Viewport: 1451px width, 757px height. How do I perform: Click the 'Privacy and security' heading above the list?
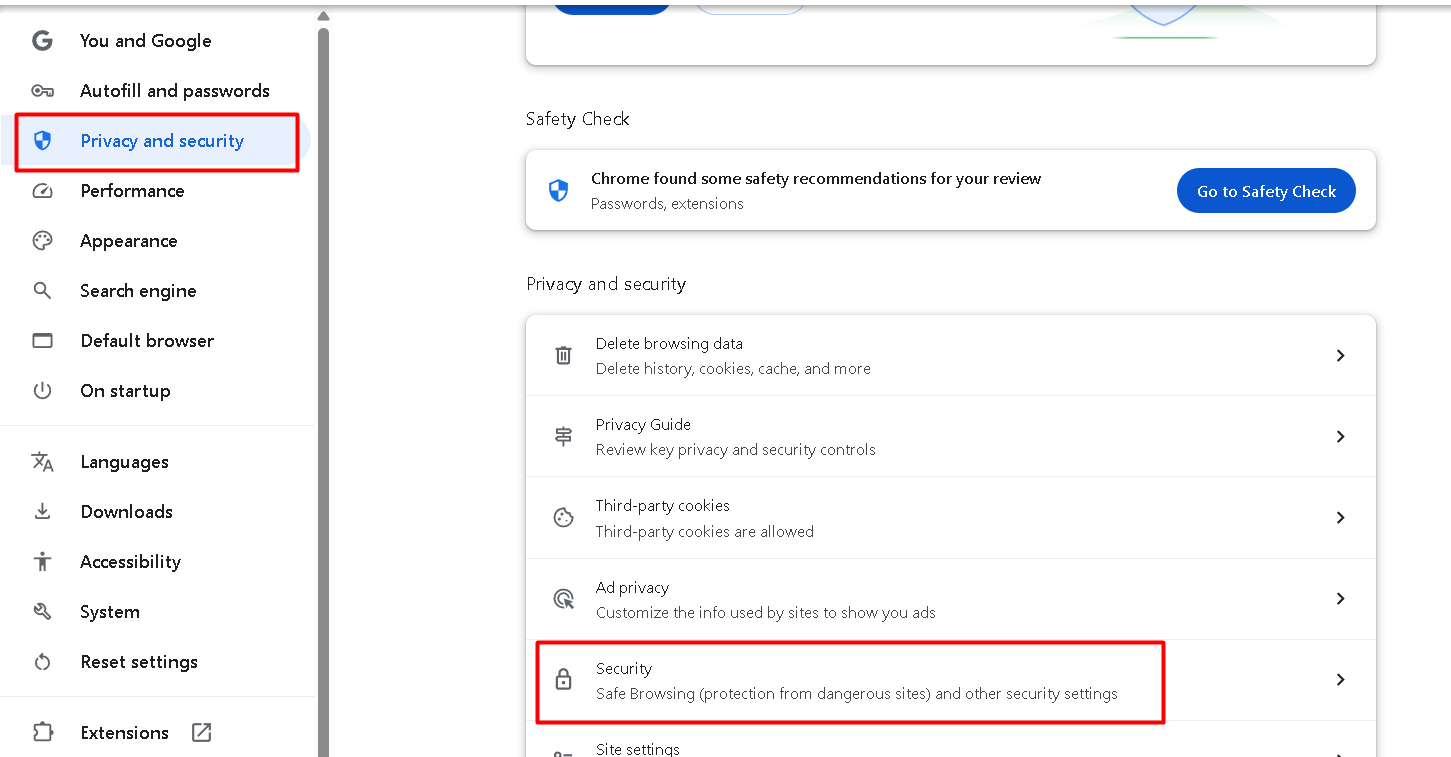coord(606,284)
